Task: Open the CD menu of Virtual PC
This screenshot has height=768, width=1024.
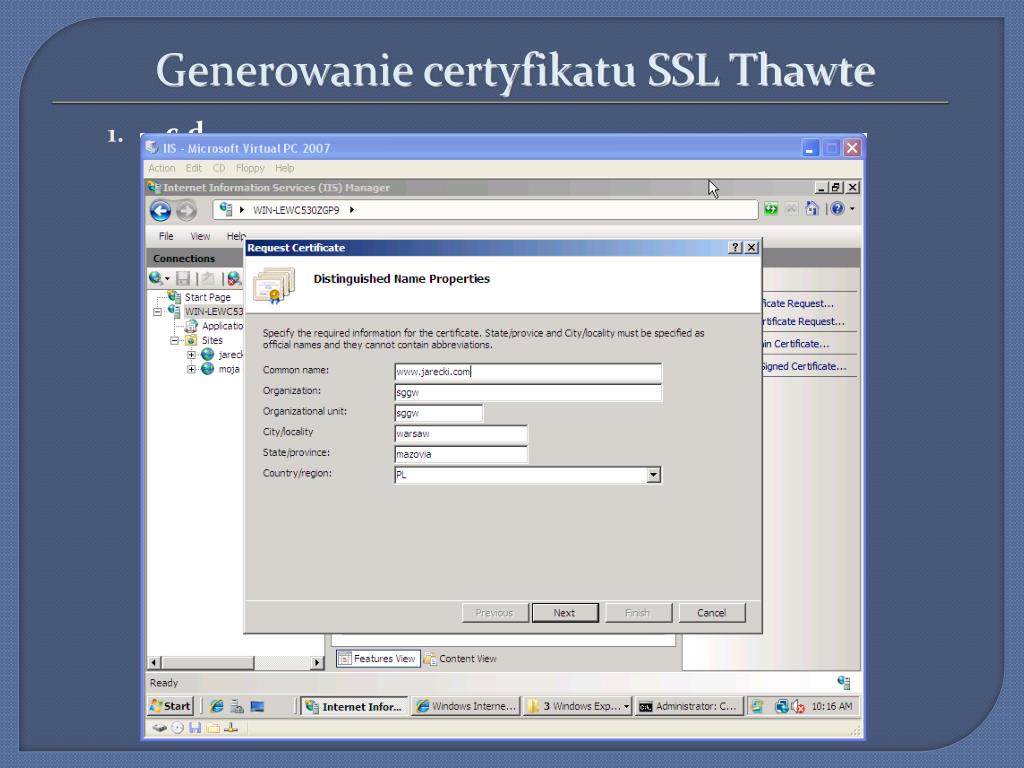Action: [219, 168]
